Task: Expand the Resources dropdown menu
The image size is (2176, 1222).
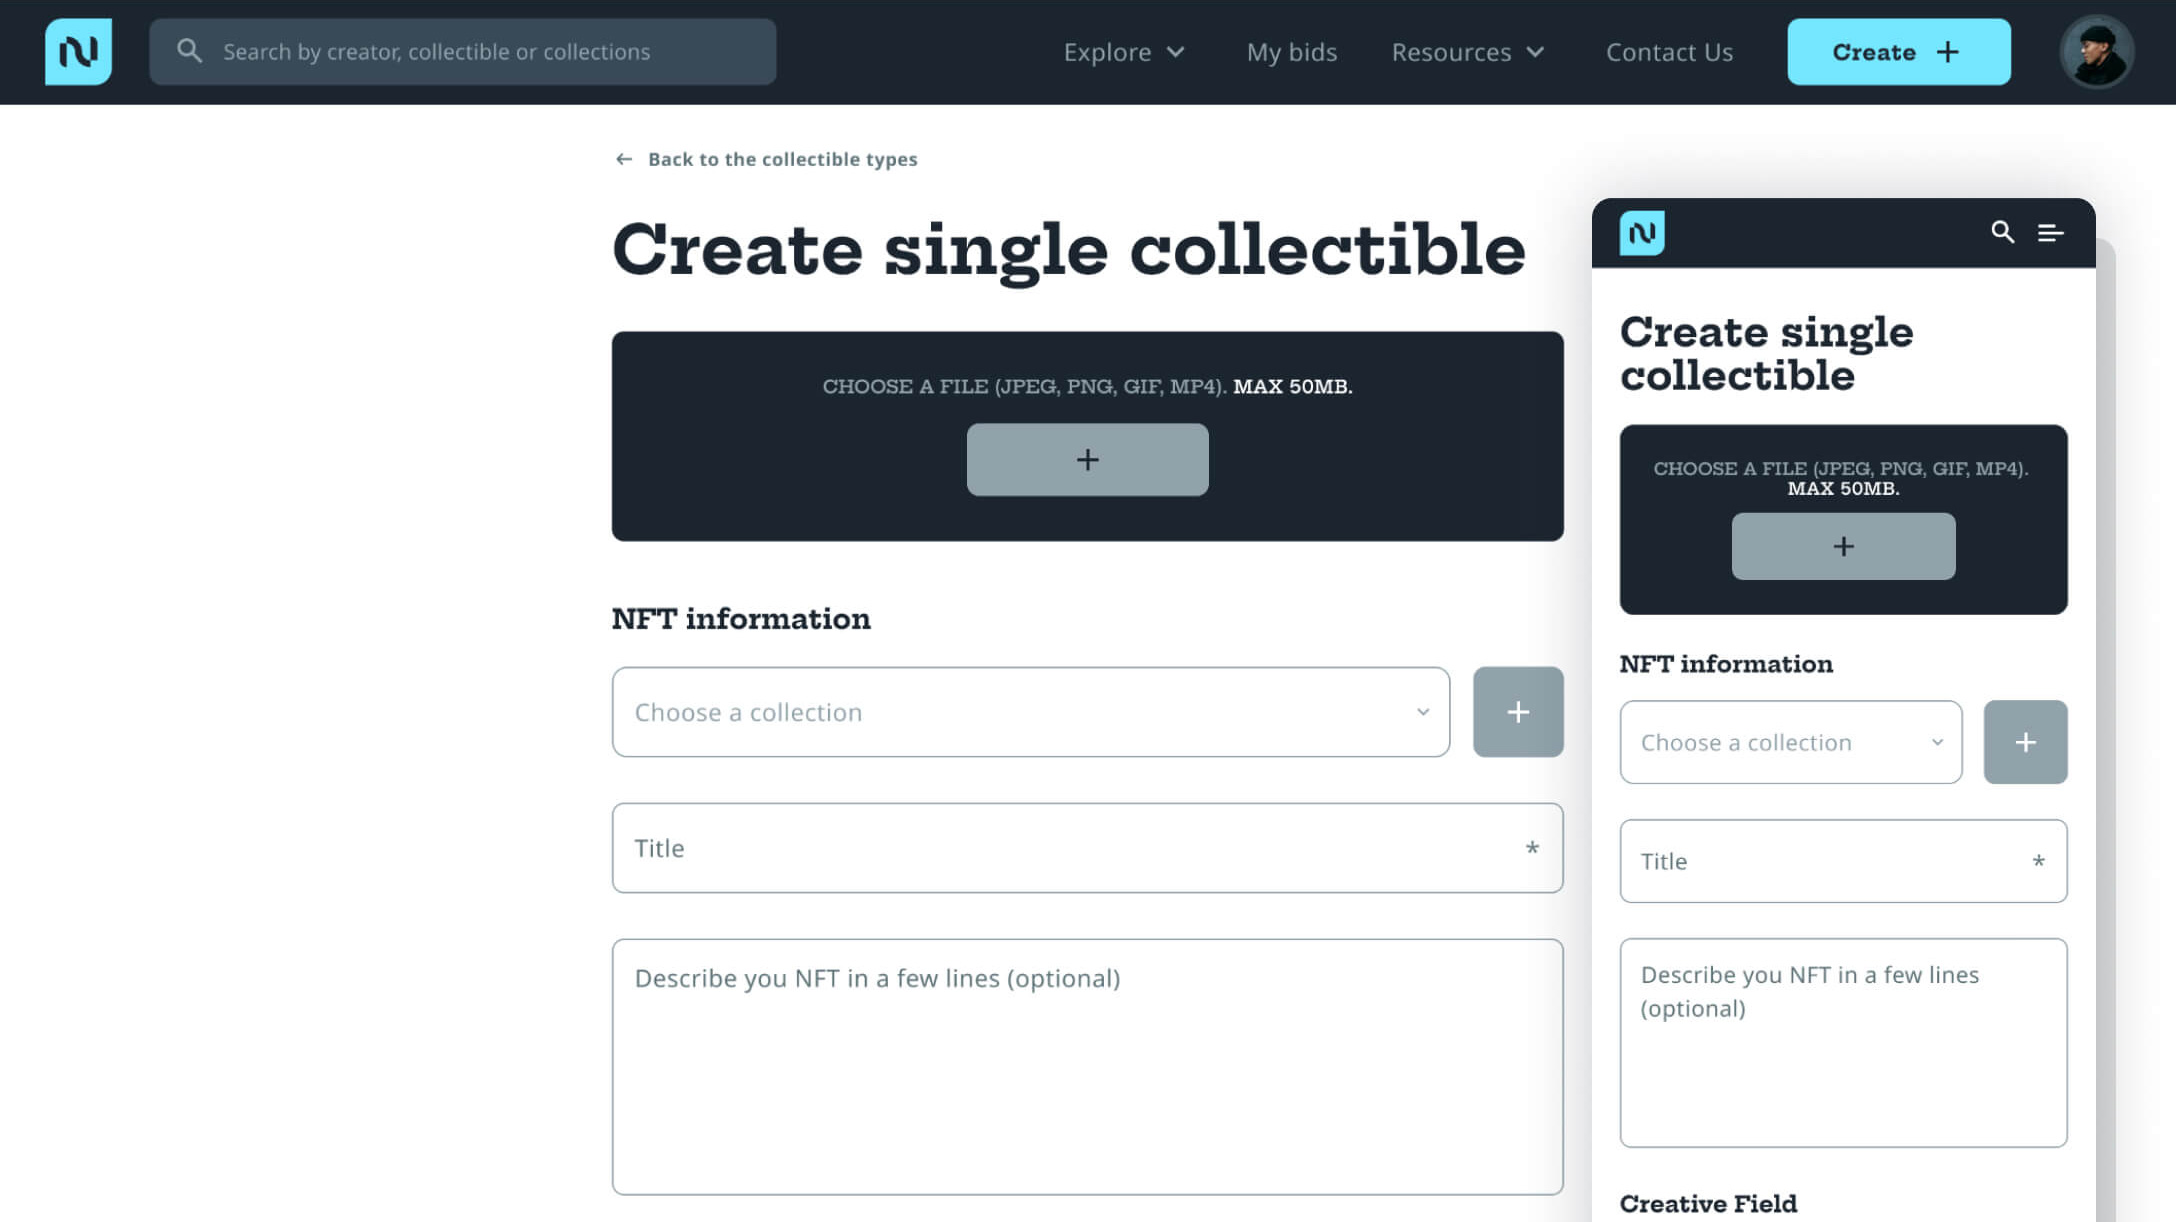Action: point(1467,52)
